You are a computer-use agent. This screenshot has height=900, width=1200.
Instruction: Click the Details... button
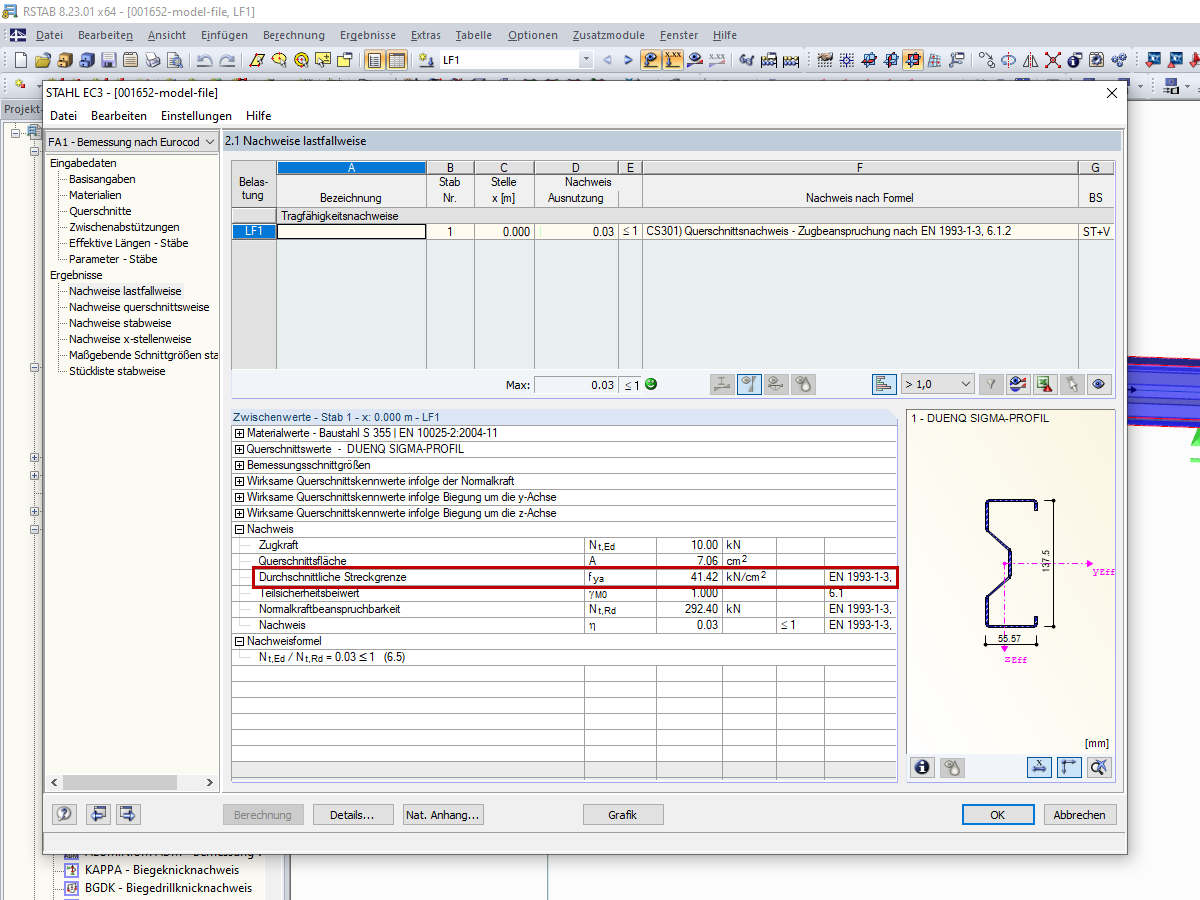[x=352, y=815]
